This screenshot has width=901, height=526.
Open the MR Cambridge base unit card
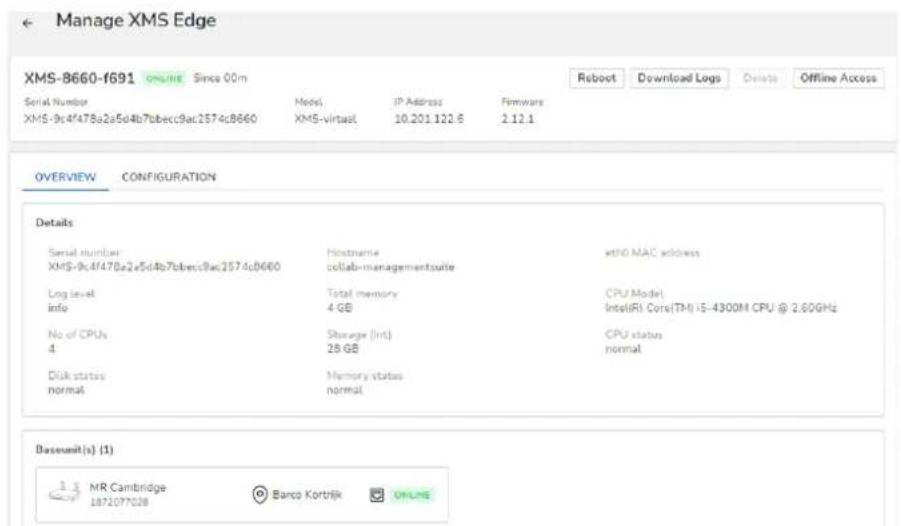[x=242, y=495]
